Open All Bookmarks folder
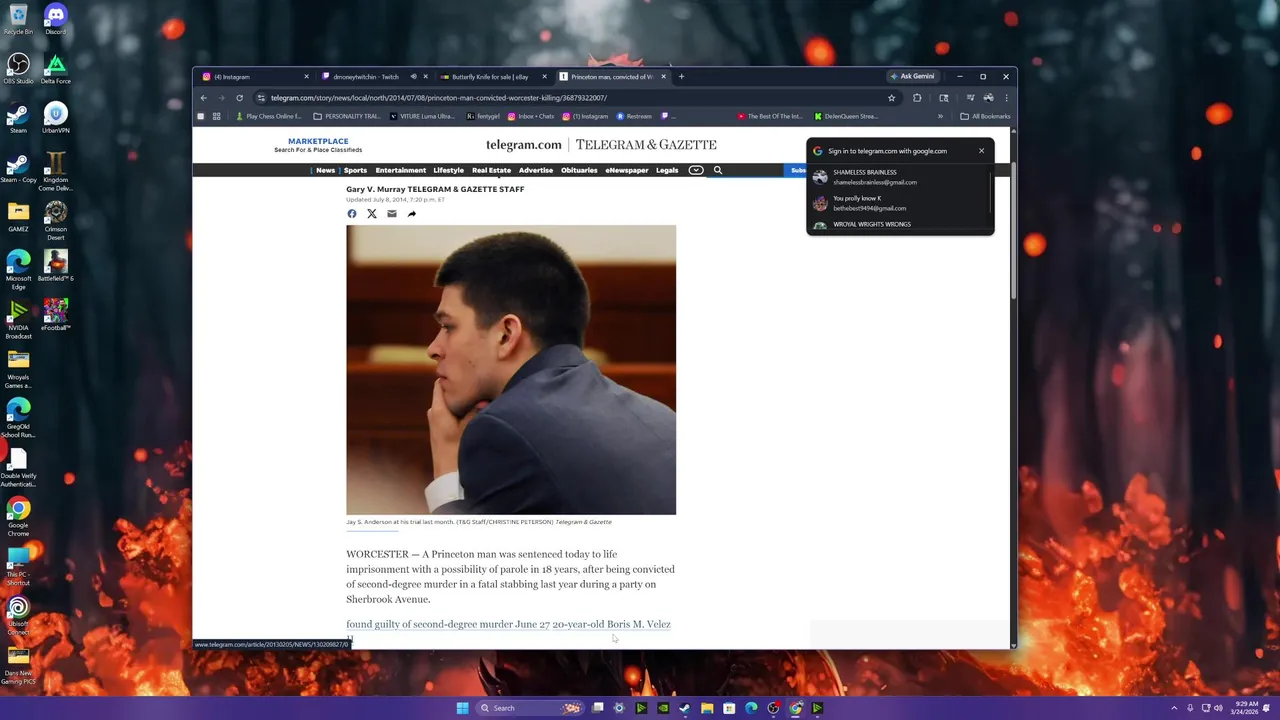The image size is (1280, 720). 985,116
